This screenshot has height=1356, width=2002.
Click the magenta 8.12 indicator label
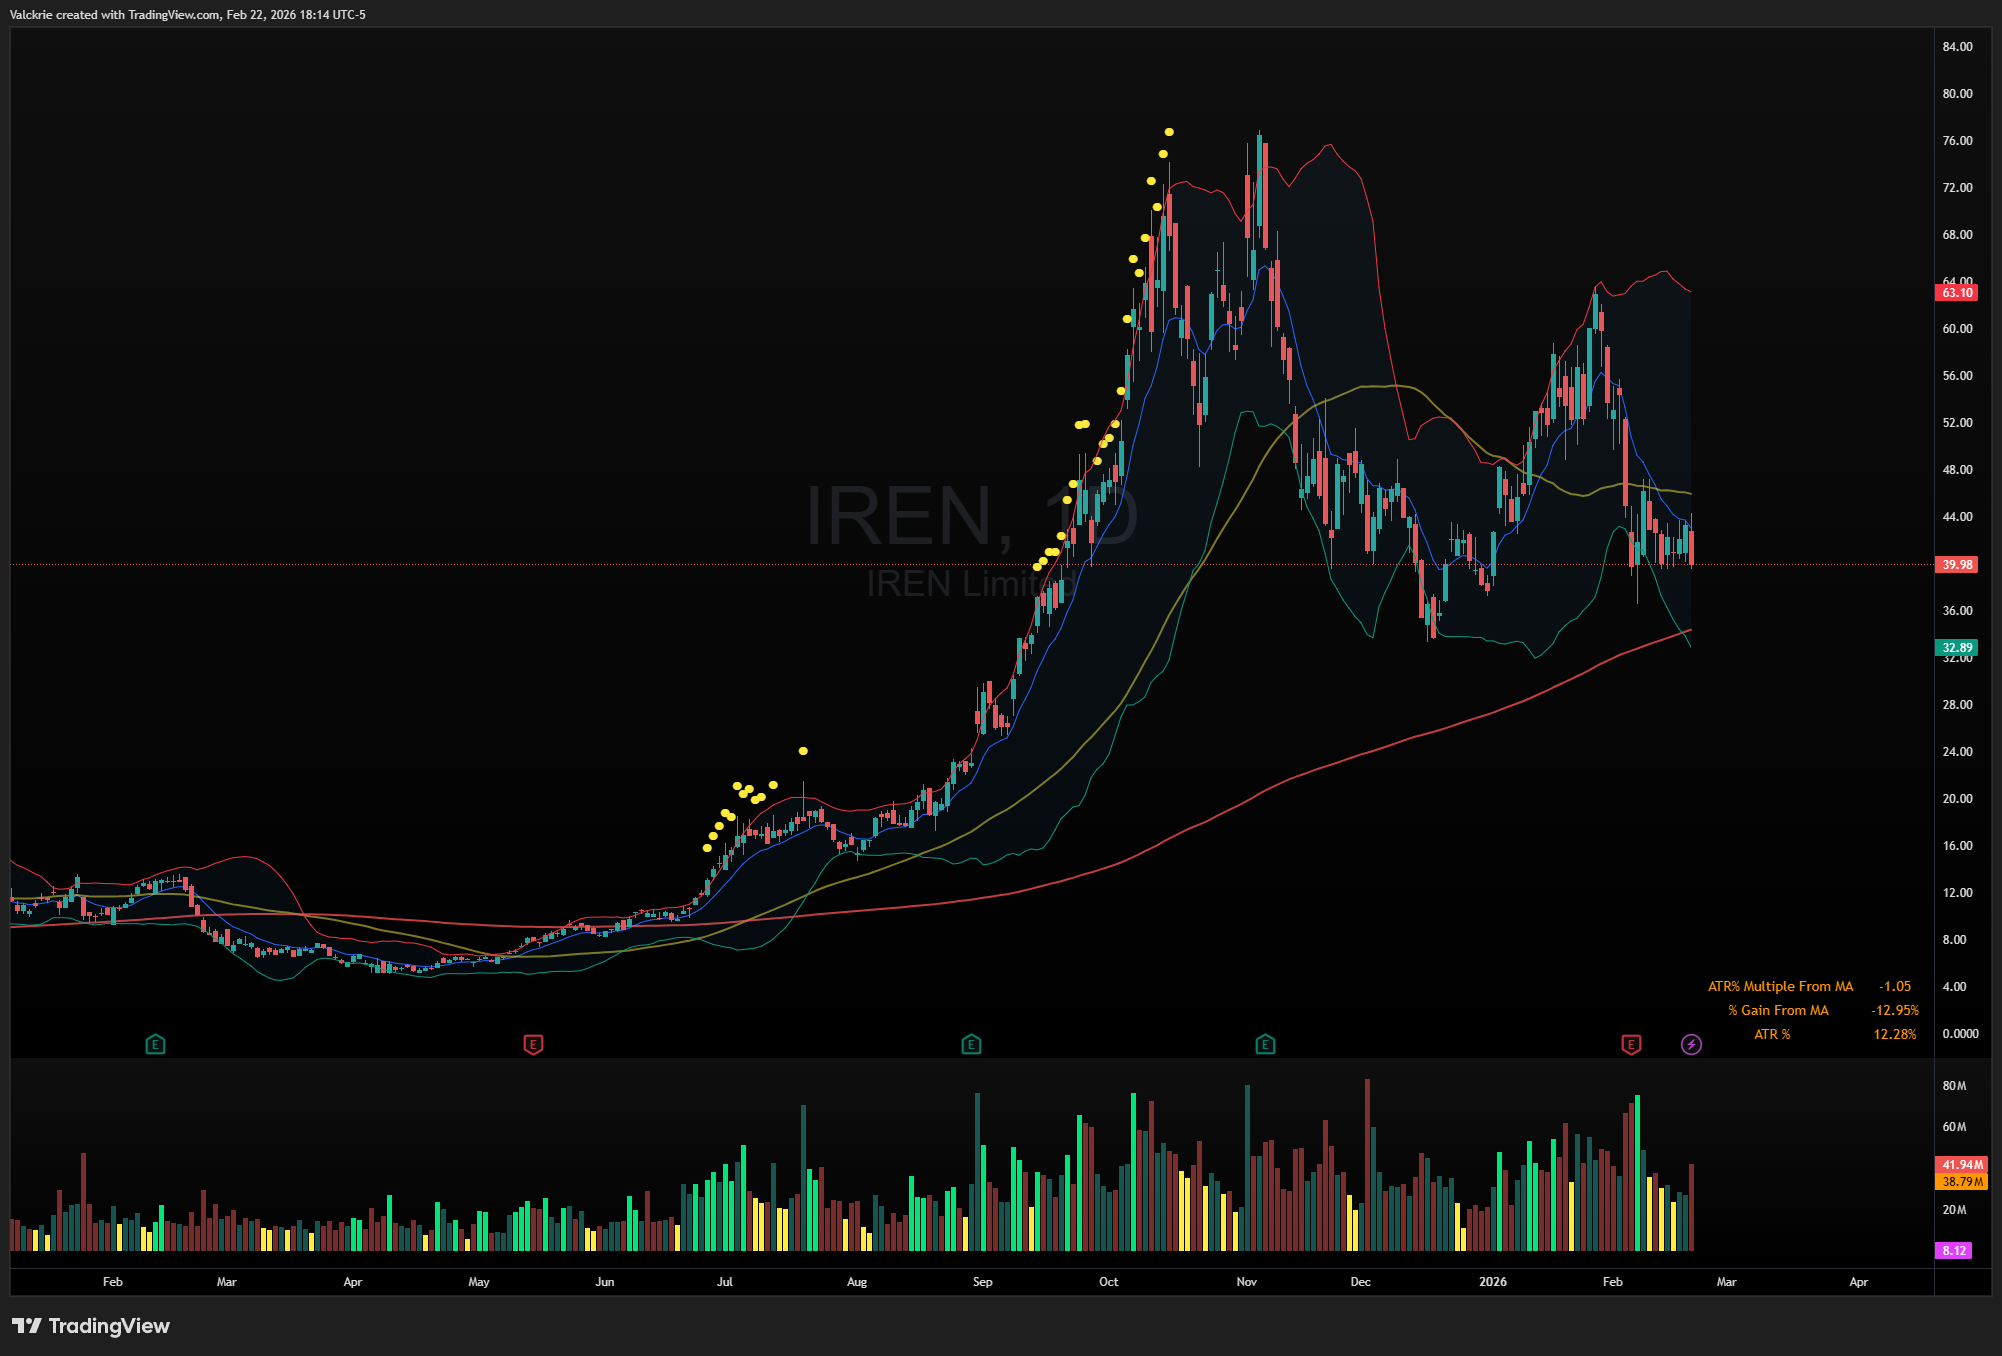[x=1954, y=1251]
